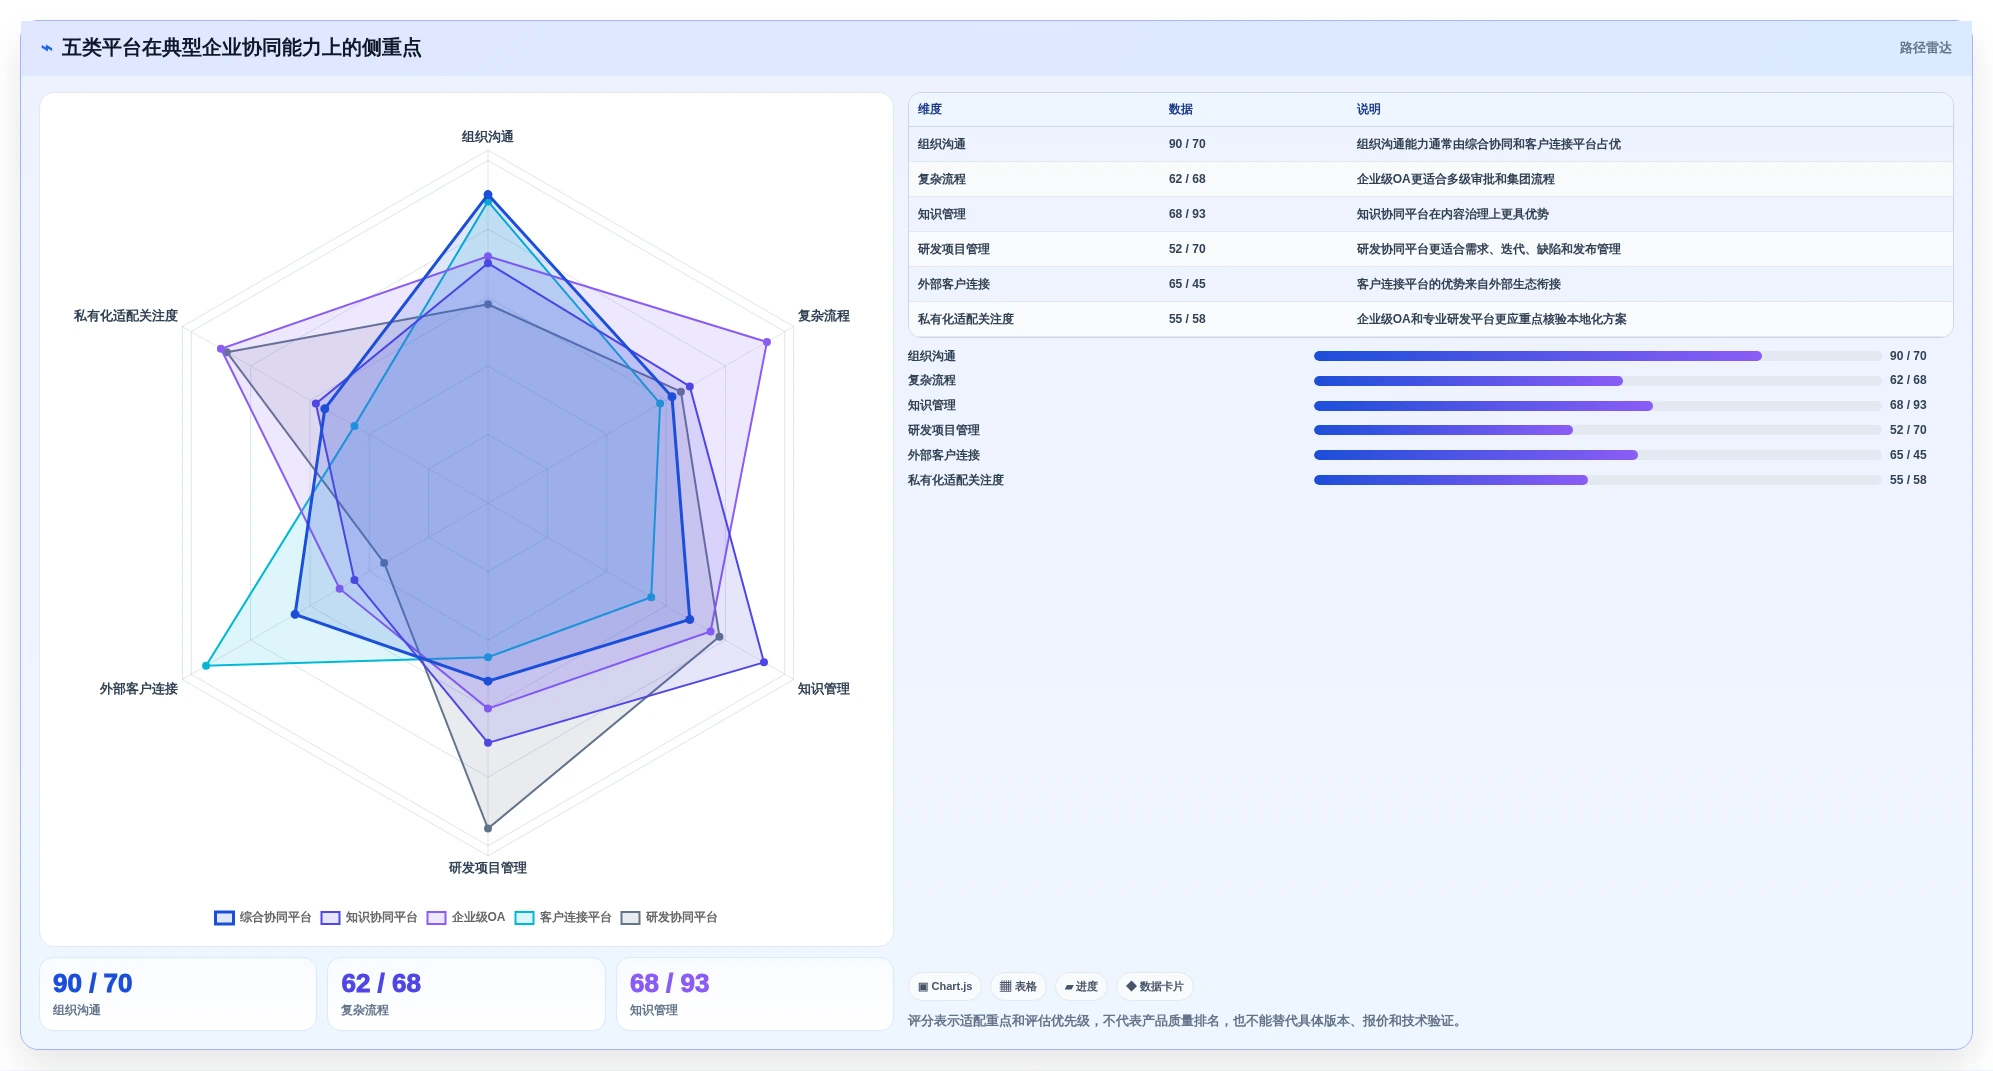Click the 研发项目管理 progress bar
Viewport: 1993px width, 1071px height.
1597,430
